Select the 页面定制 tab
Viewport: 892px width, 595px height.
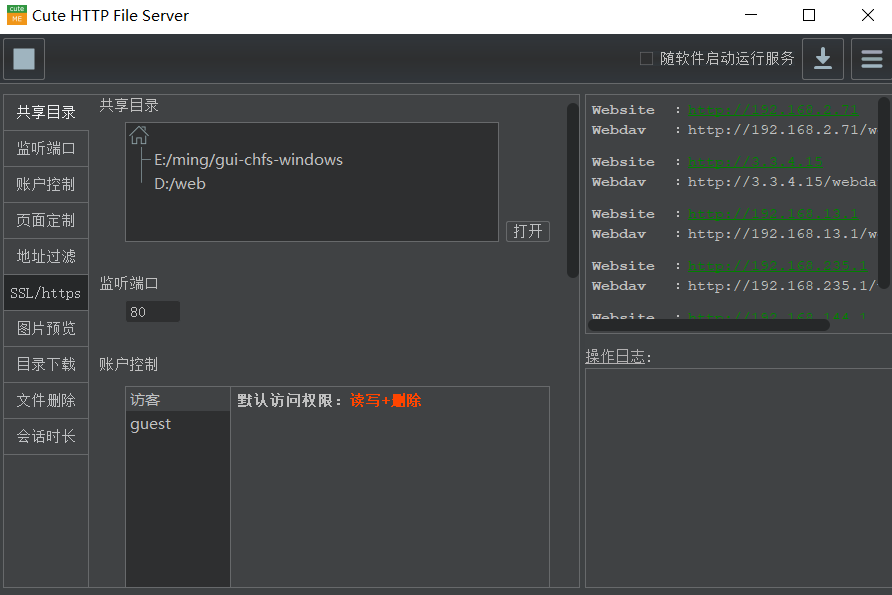click(46, 220)
